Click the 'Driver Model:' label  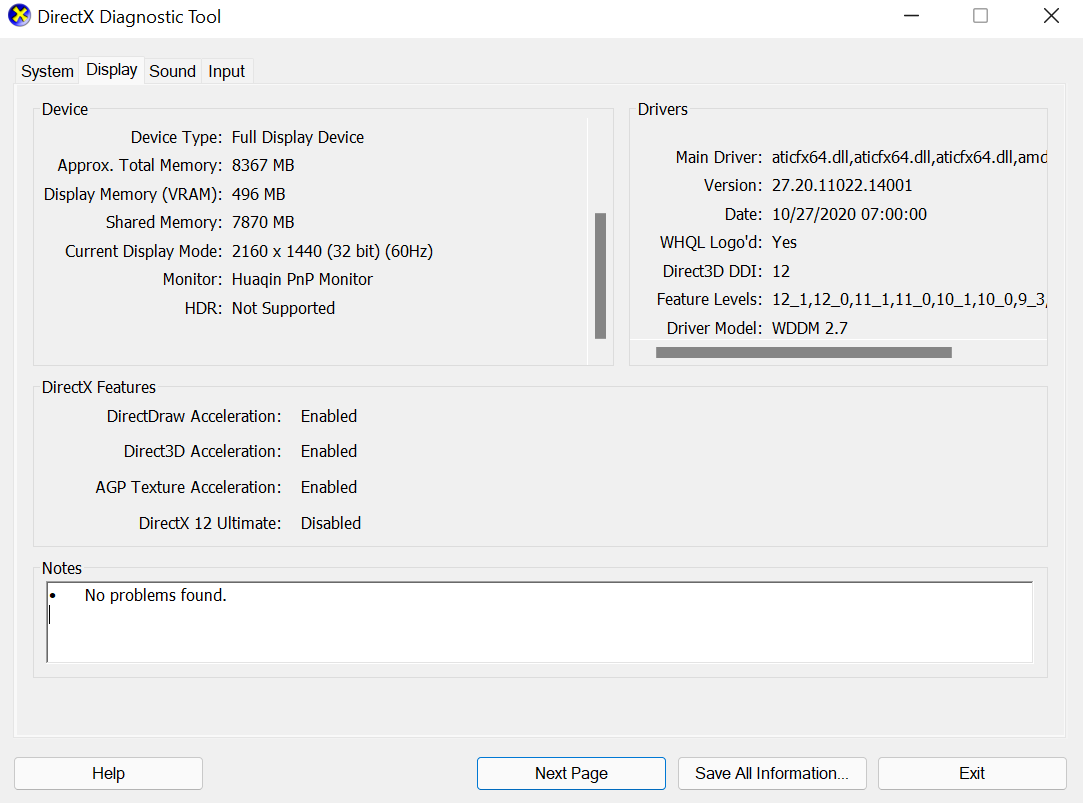tap(714, 329)
